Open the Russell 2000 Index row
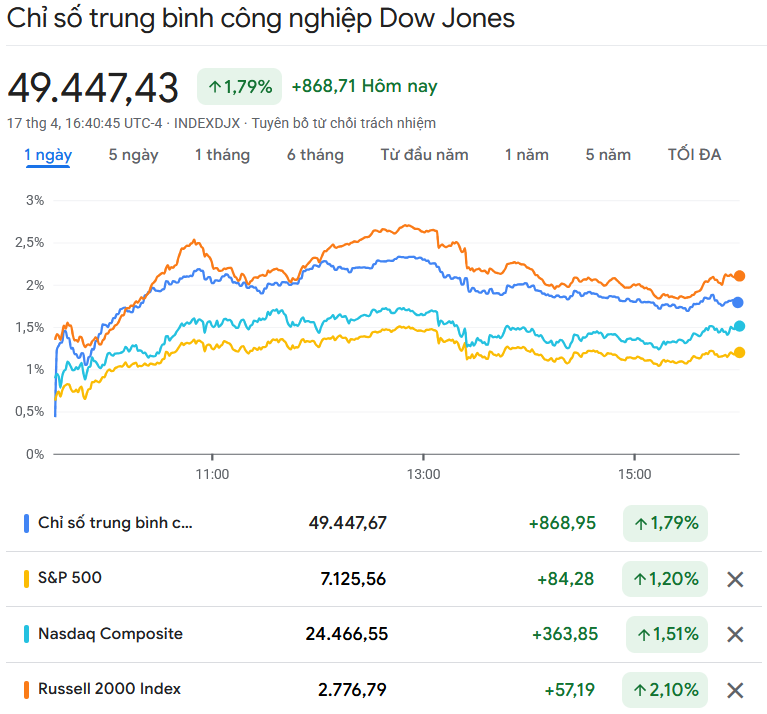This screenshot has width=767, height=714. [110, 689]
